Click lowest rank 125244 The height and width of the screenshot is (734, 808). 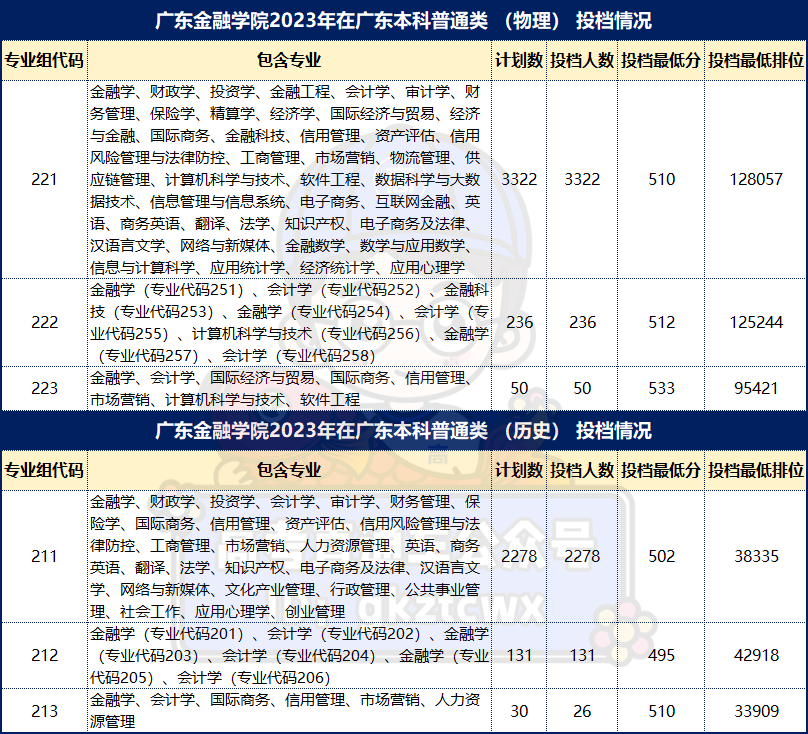(756, 322)
